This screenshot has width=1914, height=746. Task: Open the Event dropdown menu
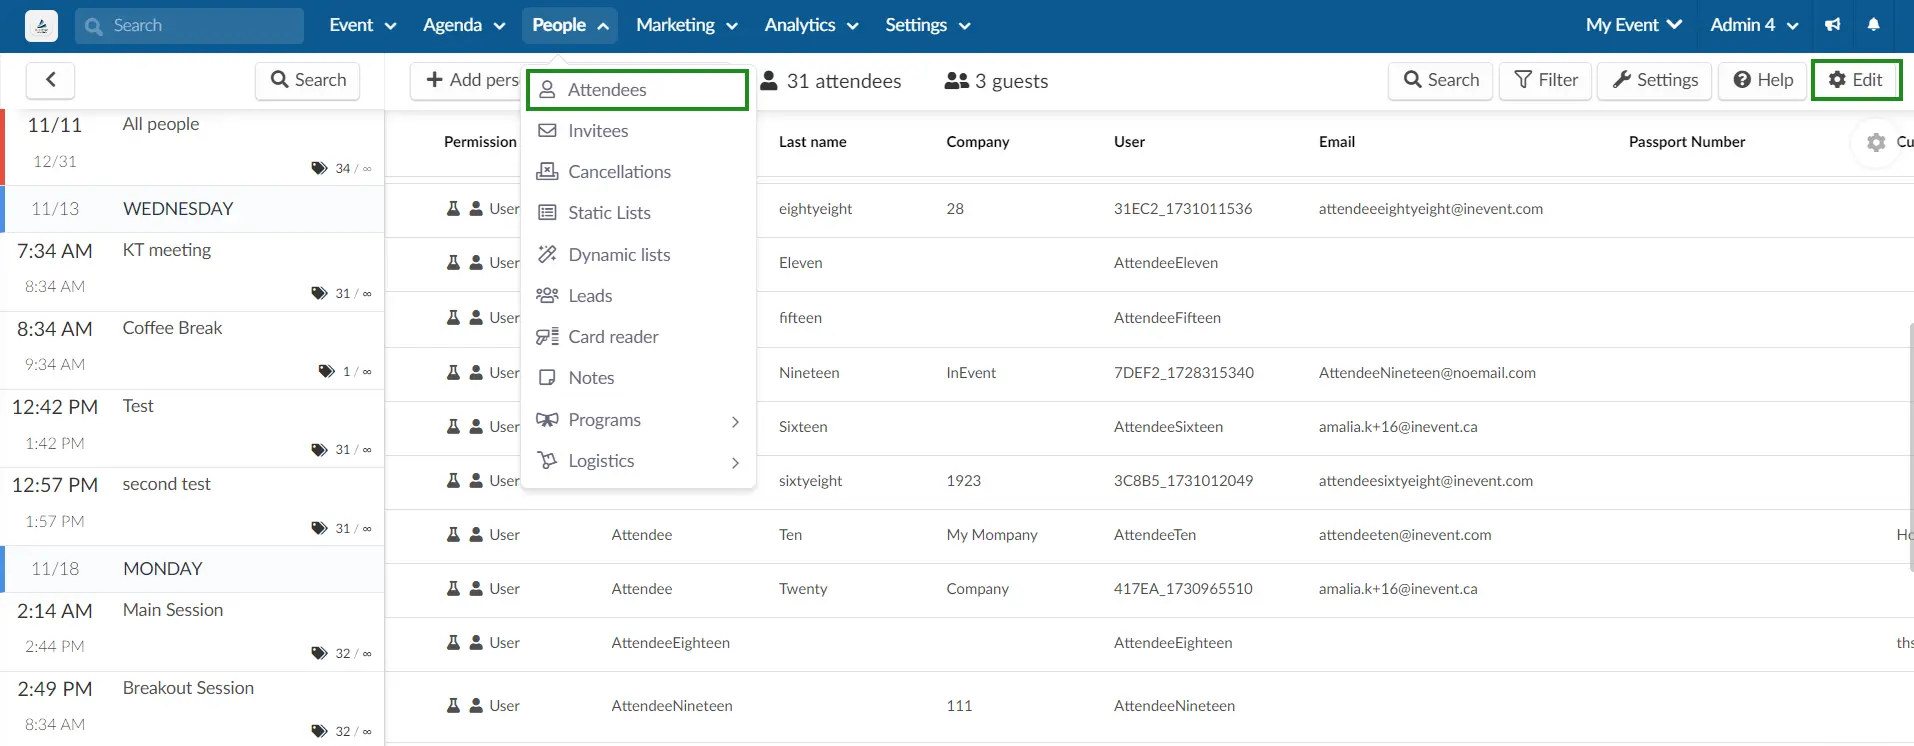pos(363,25)
